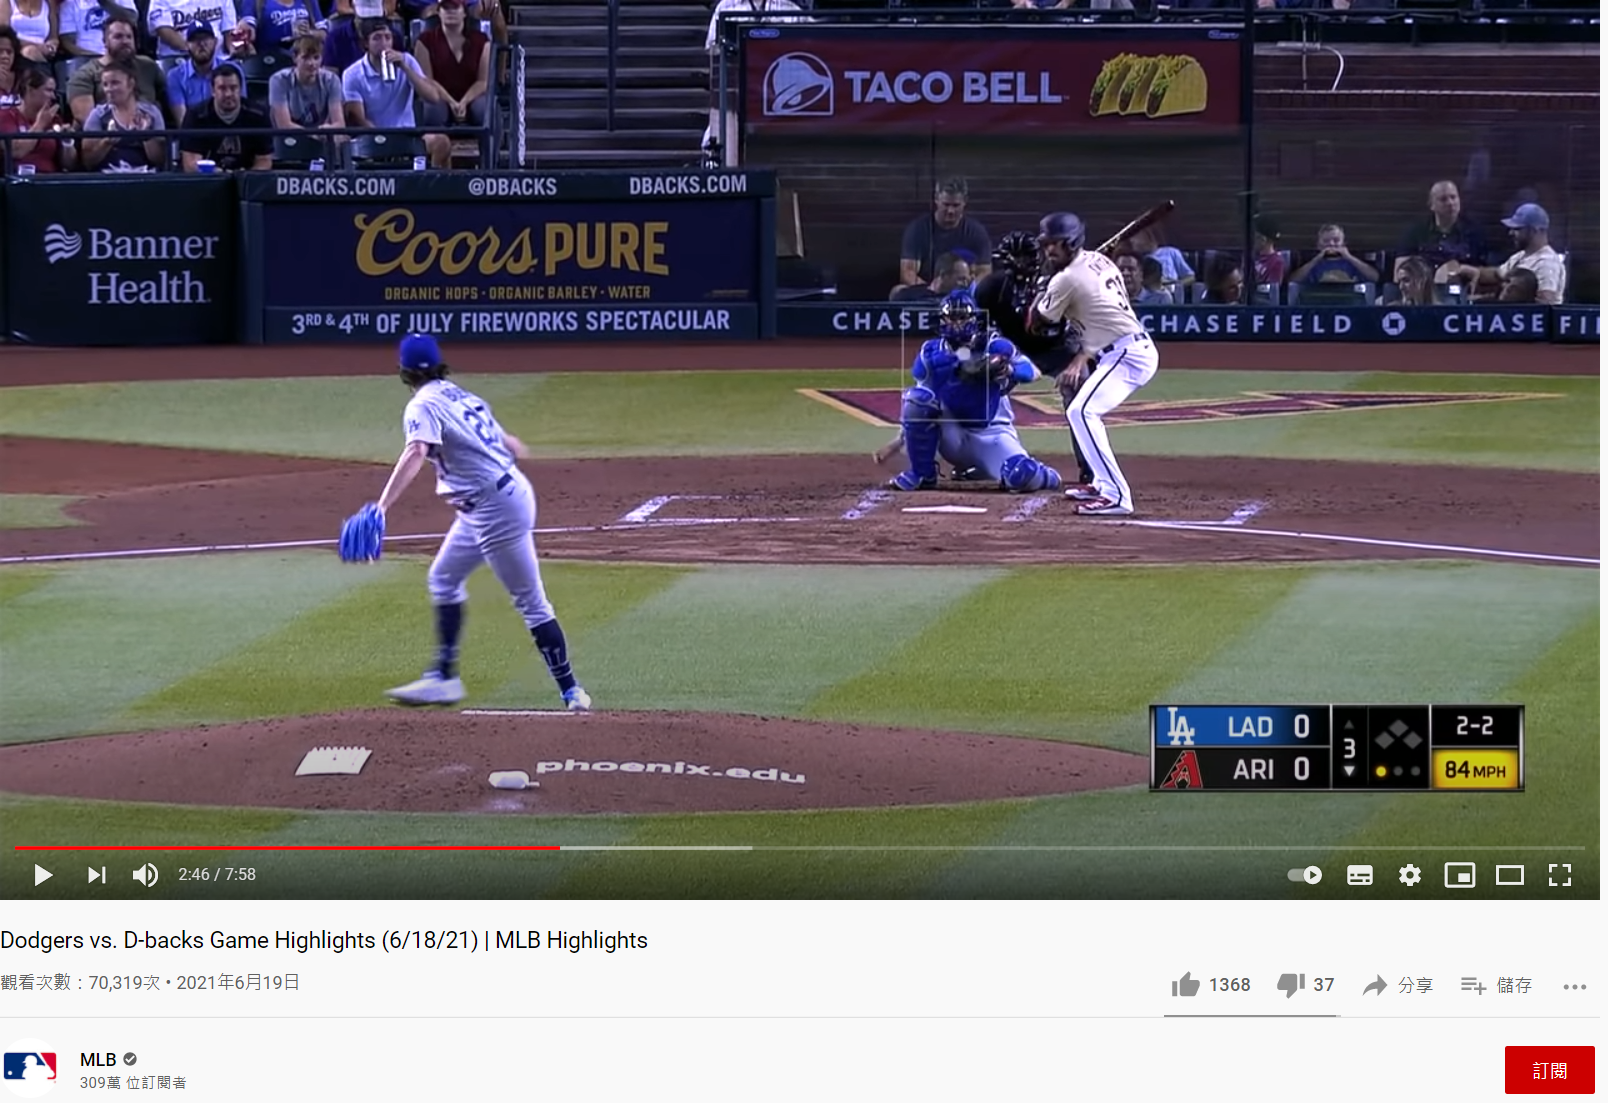Click the red subscribe button
Screen dimensions: 1608x1103
click(1550, 1070)
